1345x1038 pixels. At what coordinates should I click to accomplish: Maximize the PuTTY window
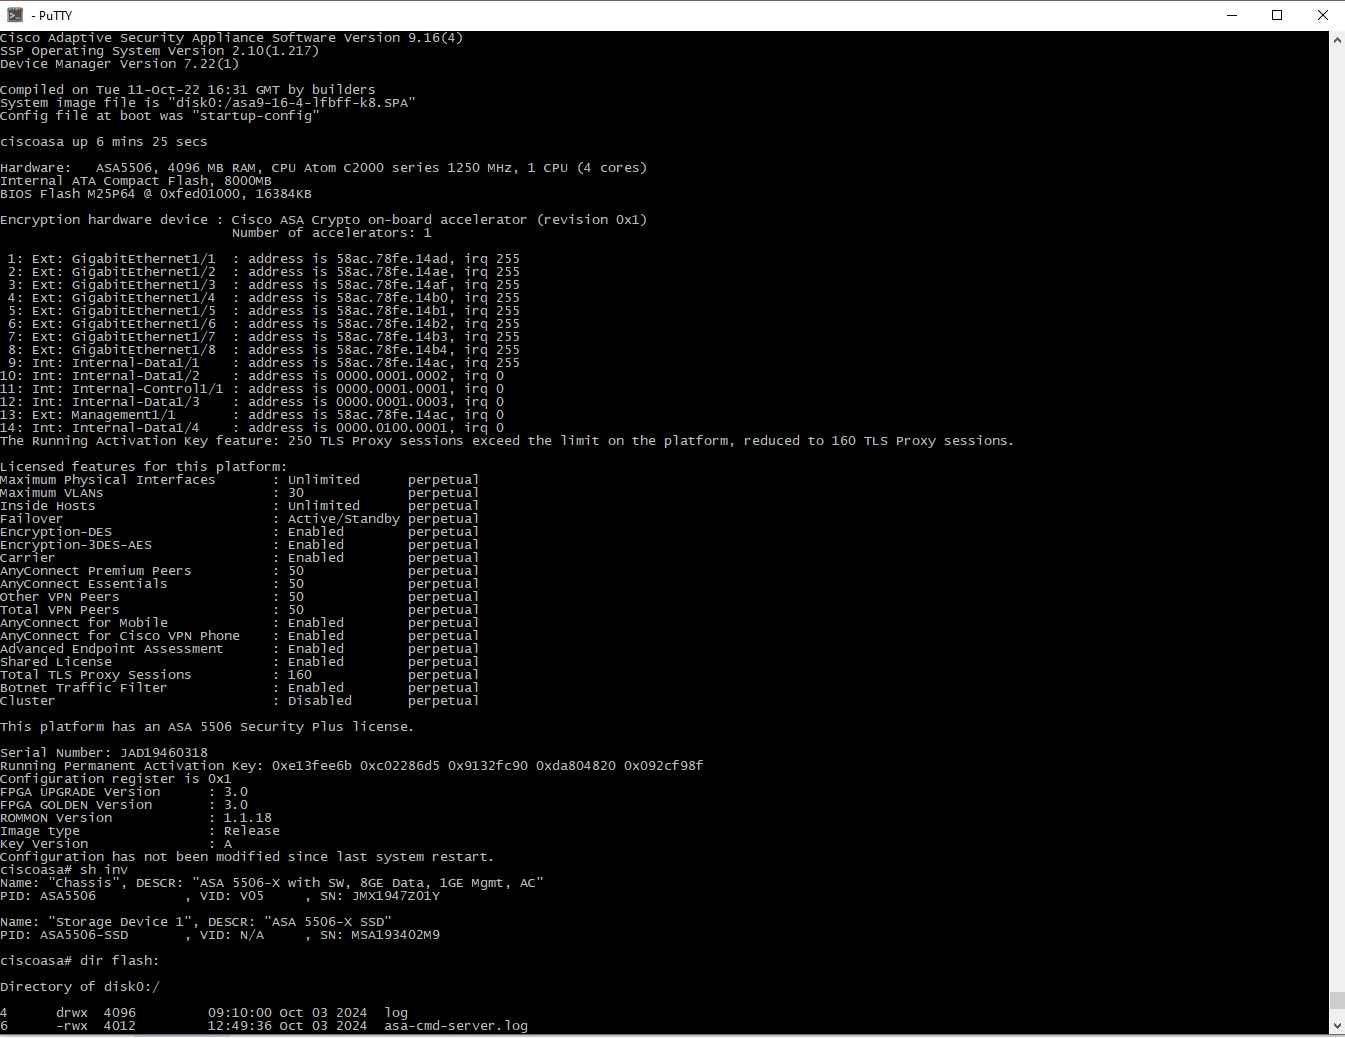1277,15
